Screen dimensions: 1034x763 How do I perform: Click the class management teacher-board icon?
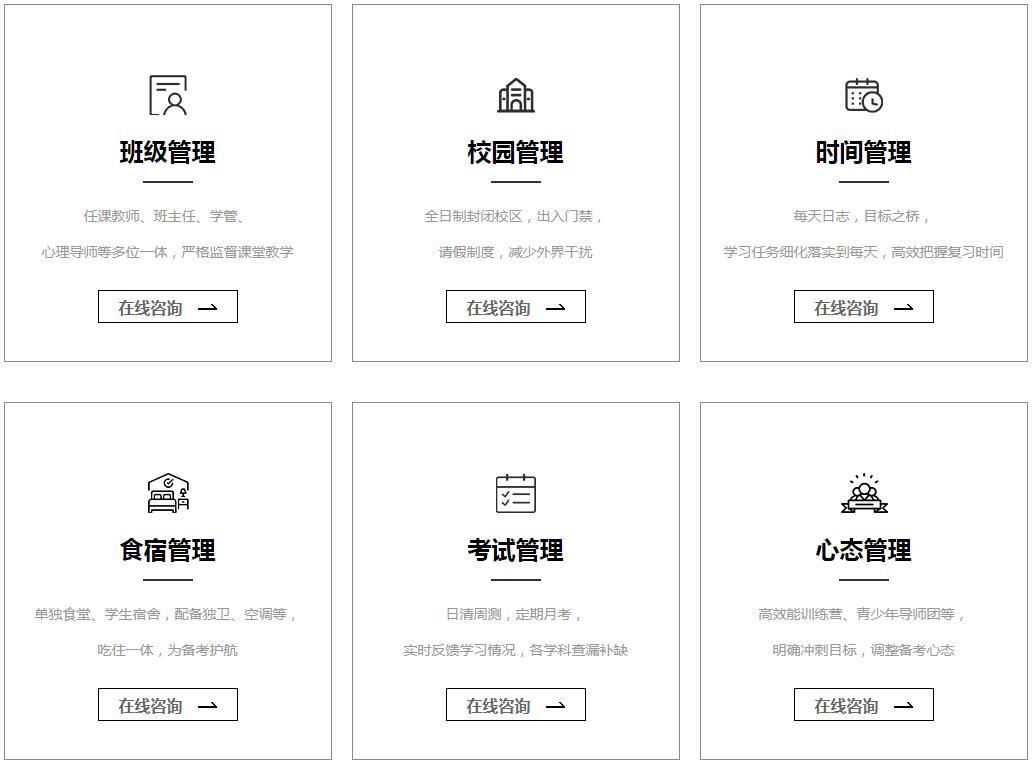tap(168, 95)
